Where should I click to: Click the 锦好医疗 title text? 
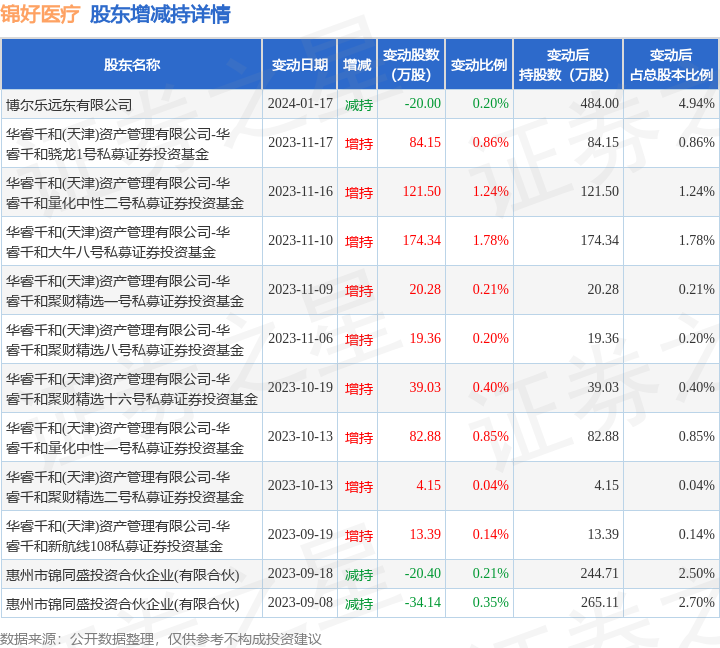pyautogui.click(x=40, y=14)
